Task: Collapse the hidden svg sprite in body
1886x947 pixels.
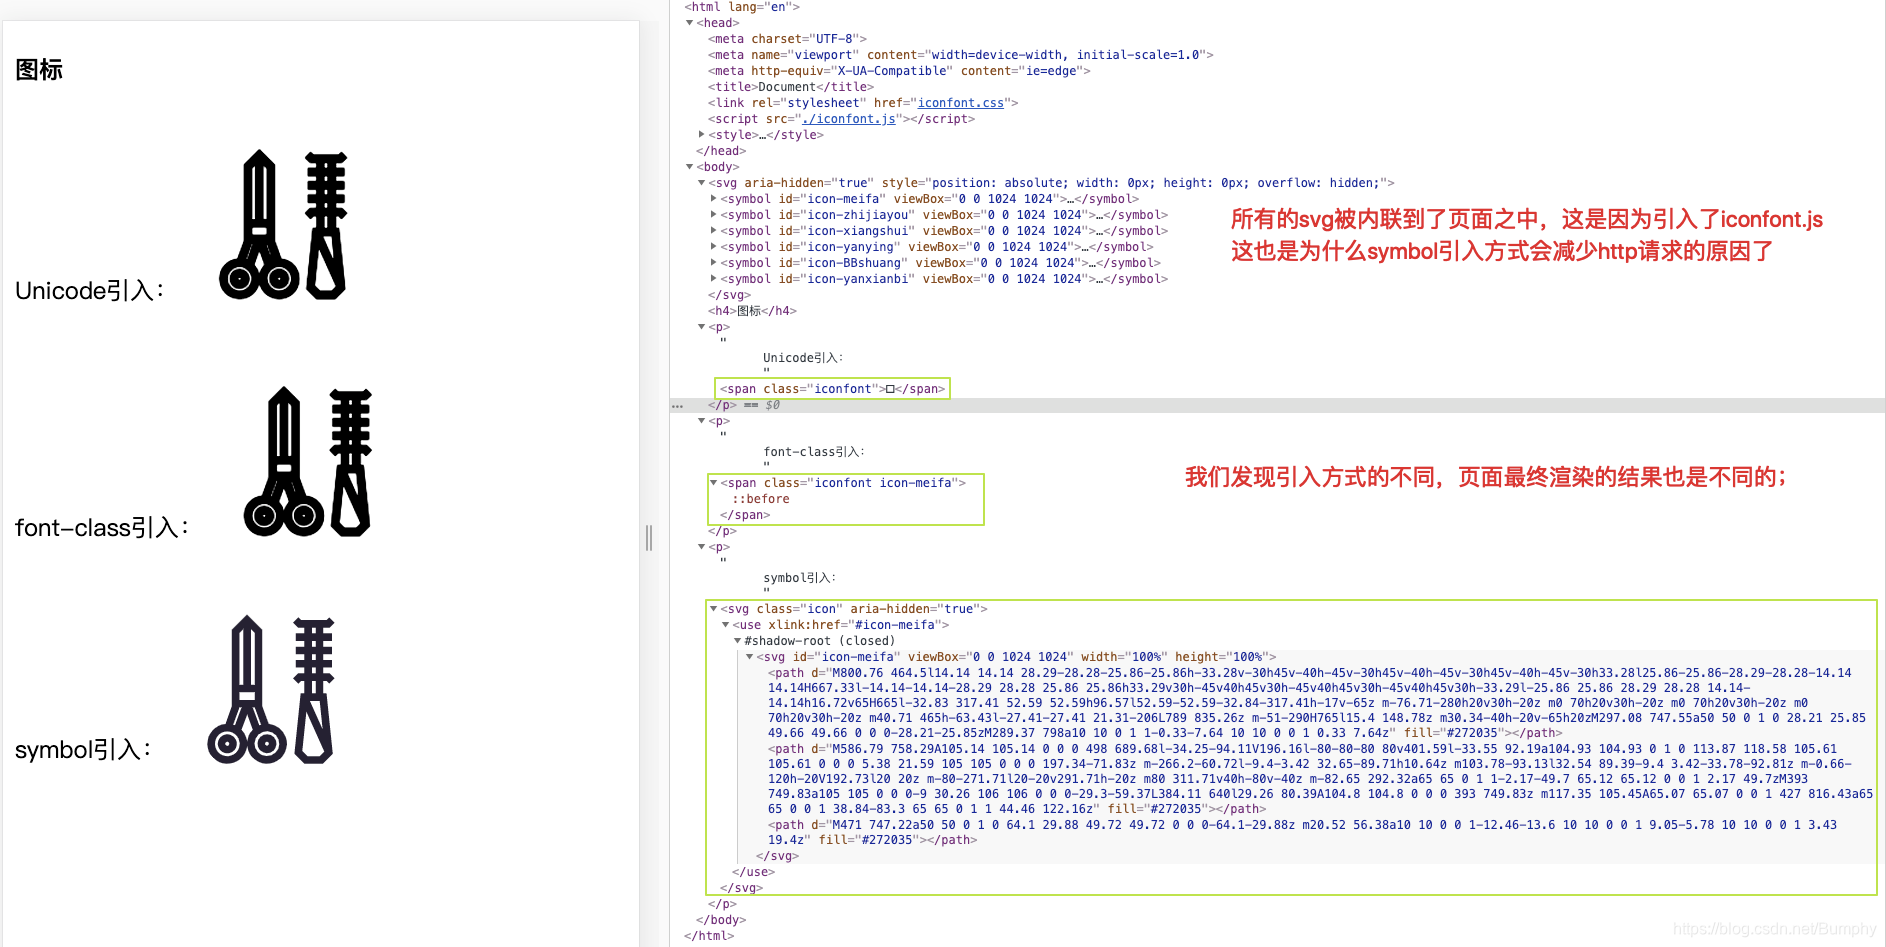Action: click(701, 182)
